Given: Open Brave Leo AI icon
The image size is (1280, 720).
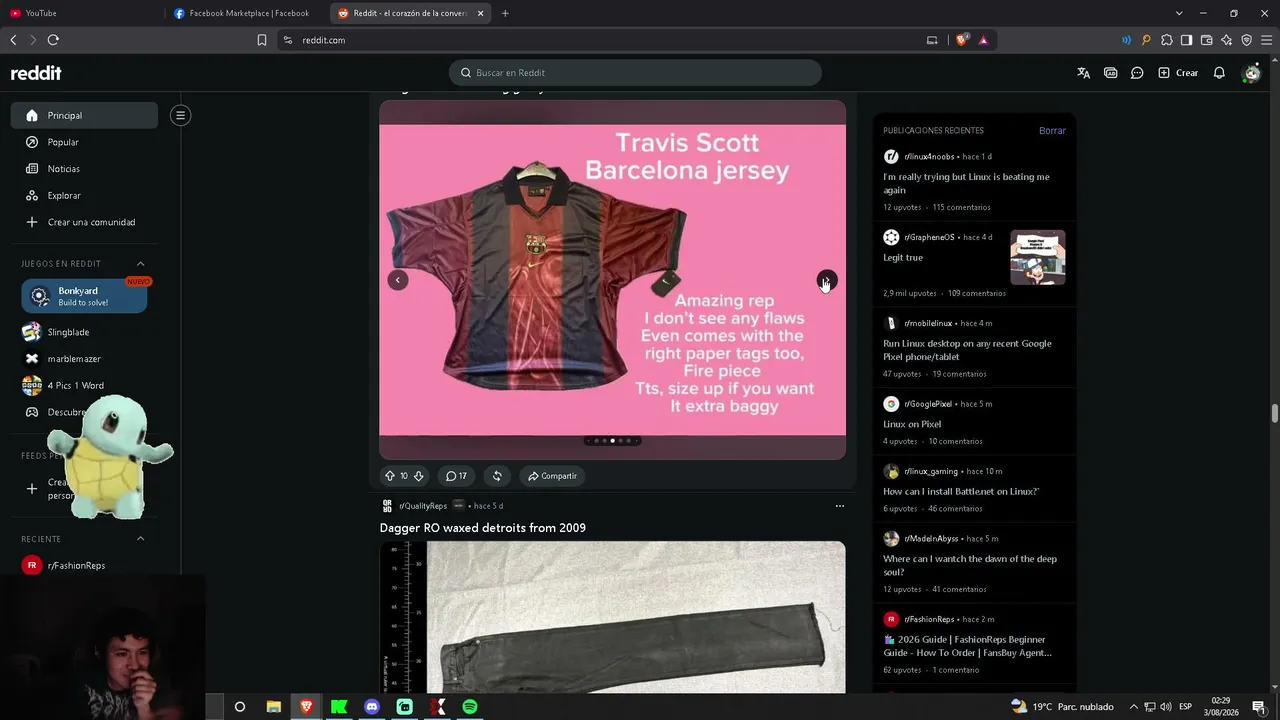Looking at the screenshot, I should pos(1227,40).
